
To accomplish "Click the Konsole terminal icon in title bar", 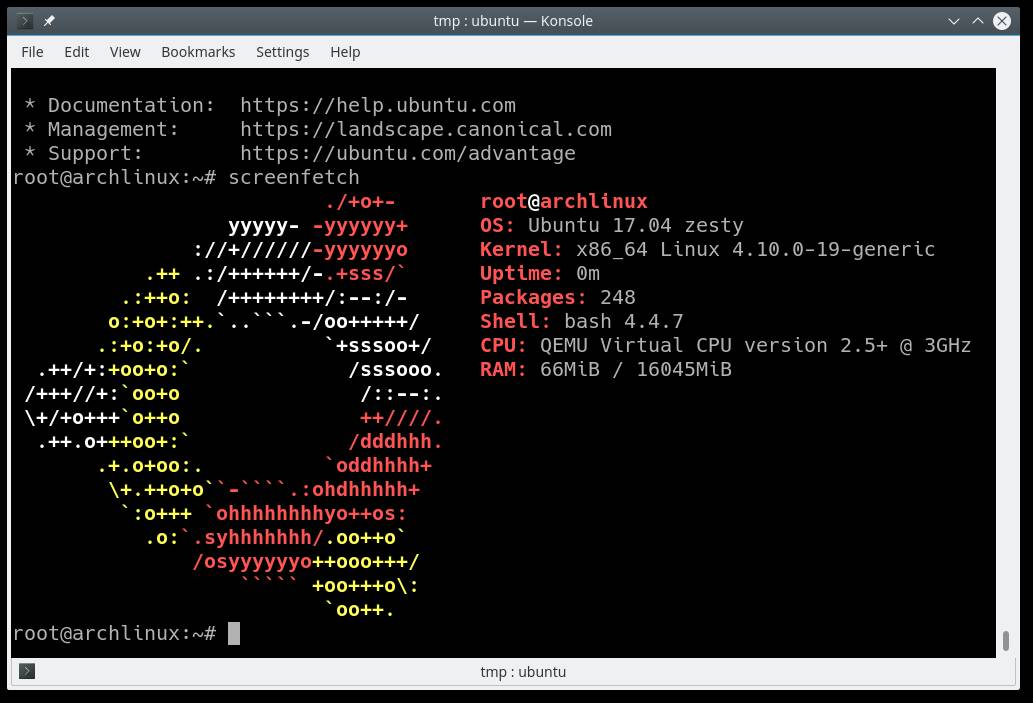I will (x=24, y=21).
